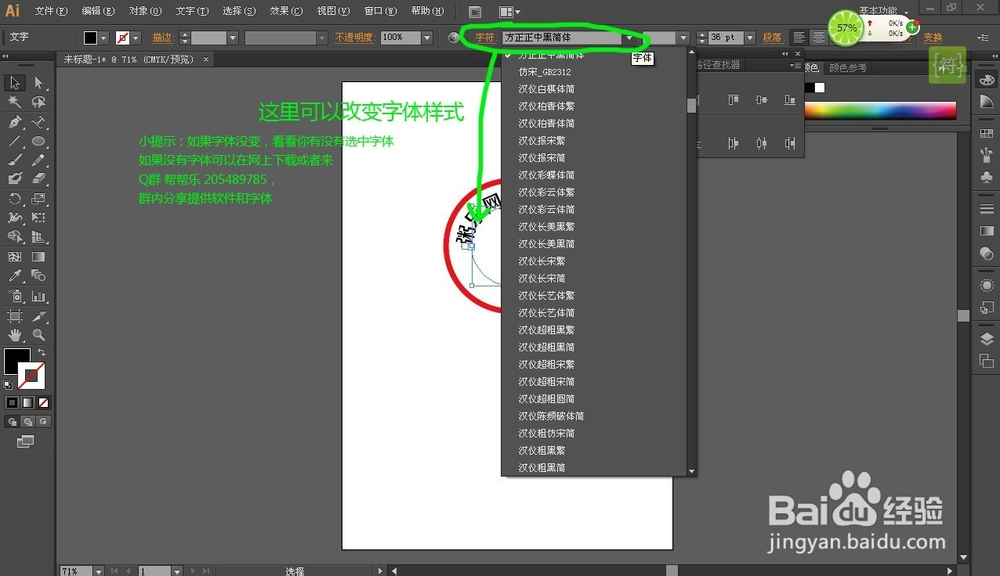Select the Direct Selection tool
The height and width of the screenshot is (576, 1000).
click(38, 83)
